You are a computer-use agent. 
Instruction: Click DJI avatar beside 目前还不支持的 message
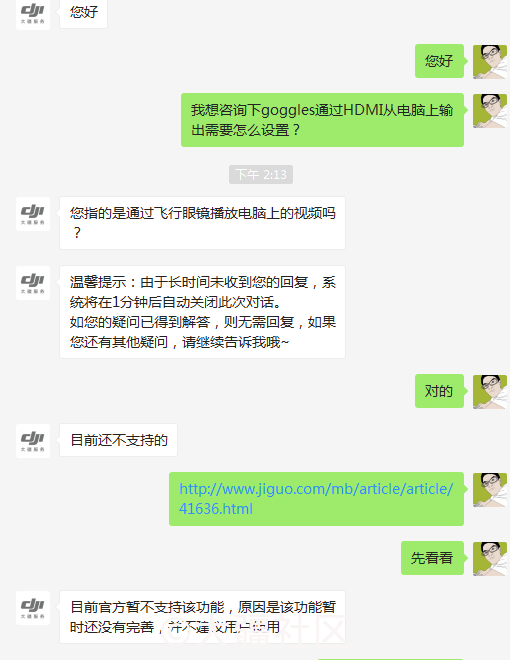pyautogui.click(x=33, y=441)
